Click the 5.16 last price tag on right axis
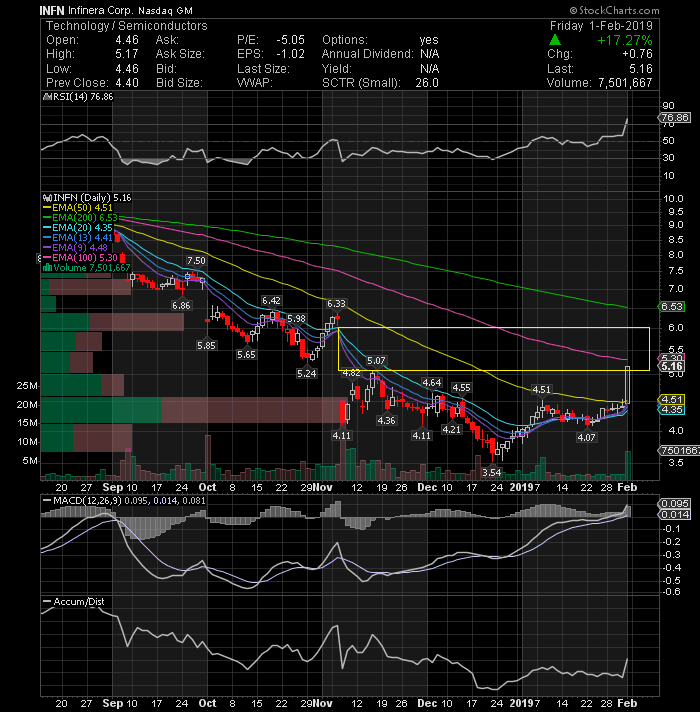 coord(672,366)
